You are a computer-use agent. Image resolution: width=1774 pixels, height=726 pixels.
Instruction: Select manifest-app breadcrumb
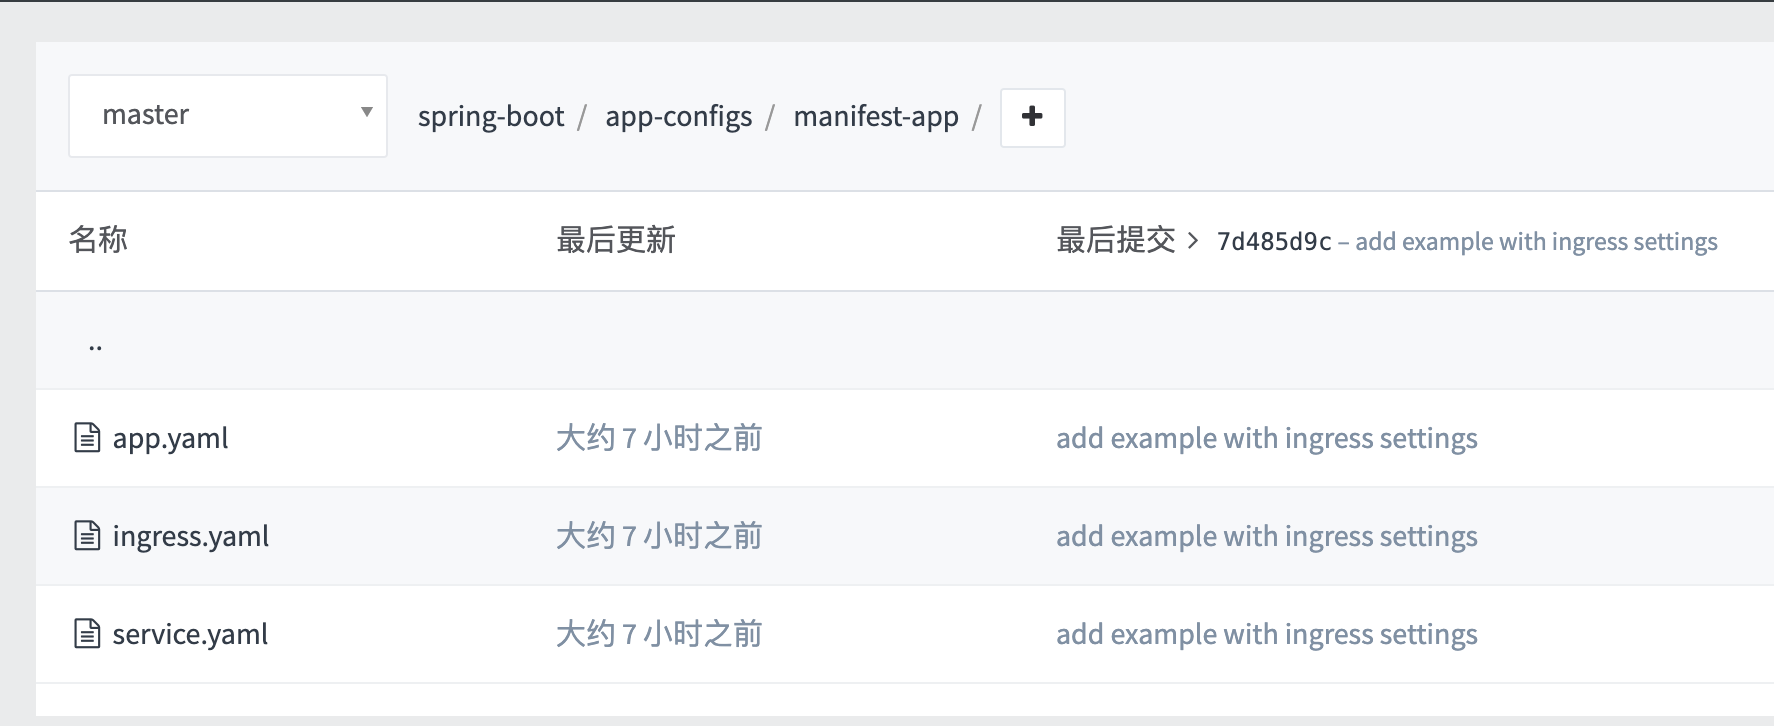876,117
